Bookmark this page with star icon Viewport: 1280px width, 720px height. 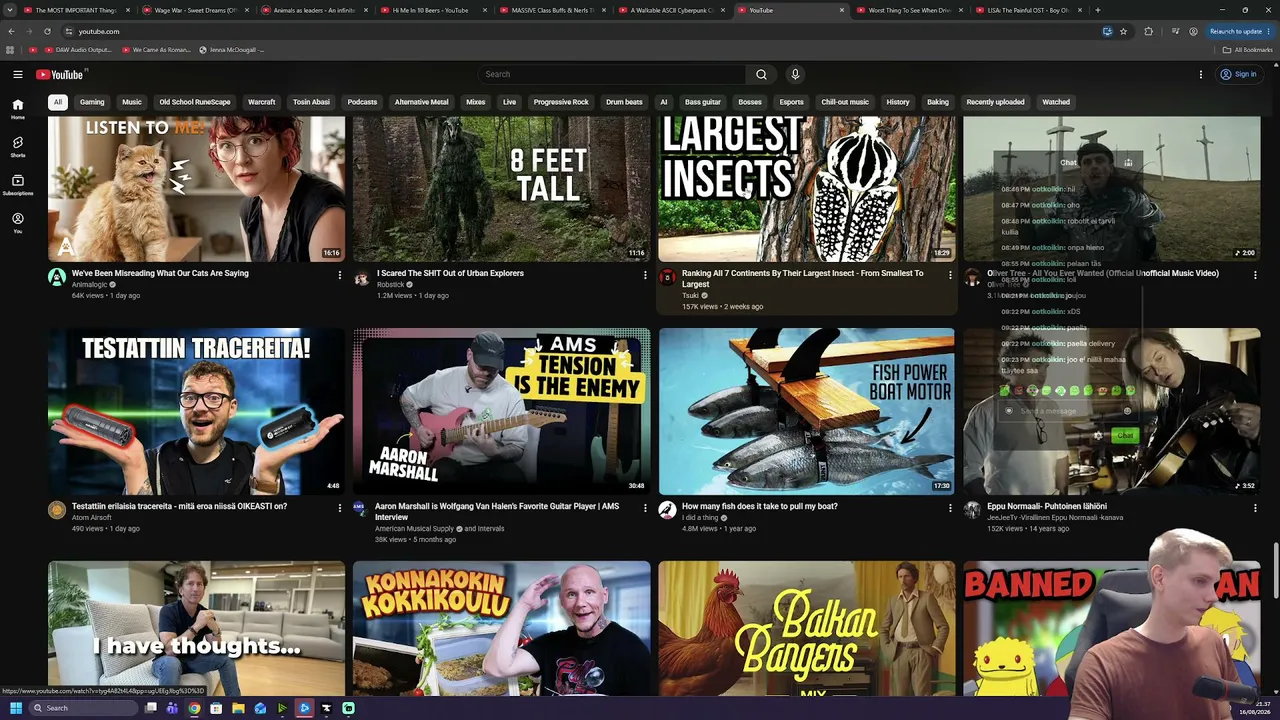coord(1123,31)
